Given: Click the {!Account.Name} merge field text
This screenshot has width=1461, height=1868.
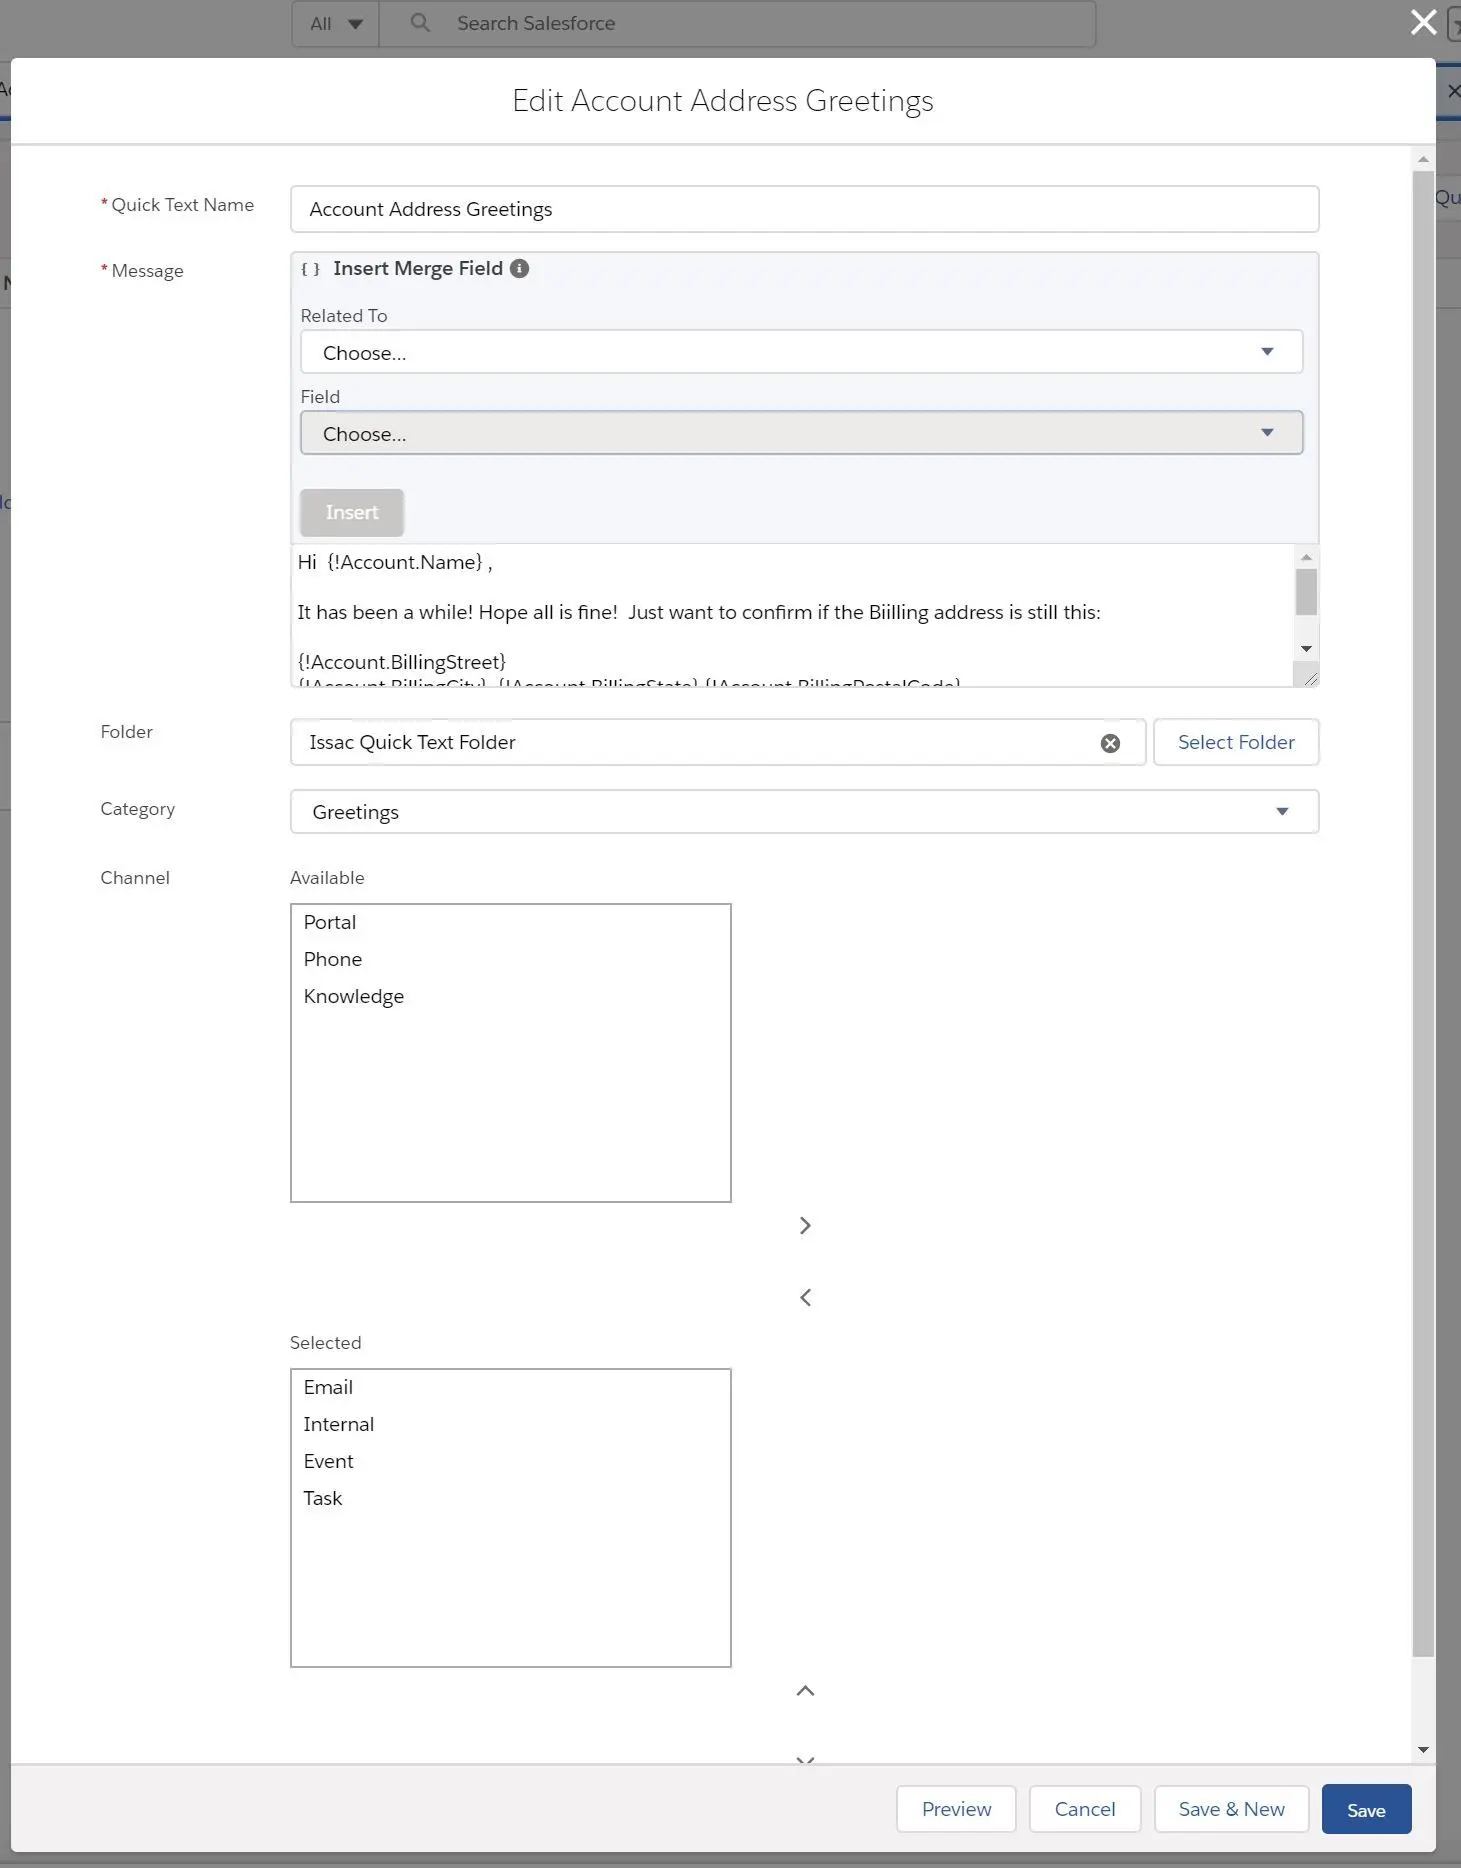Looking at the screenshot, I should 405,562.
